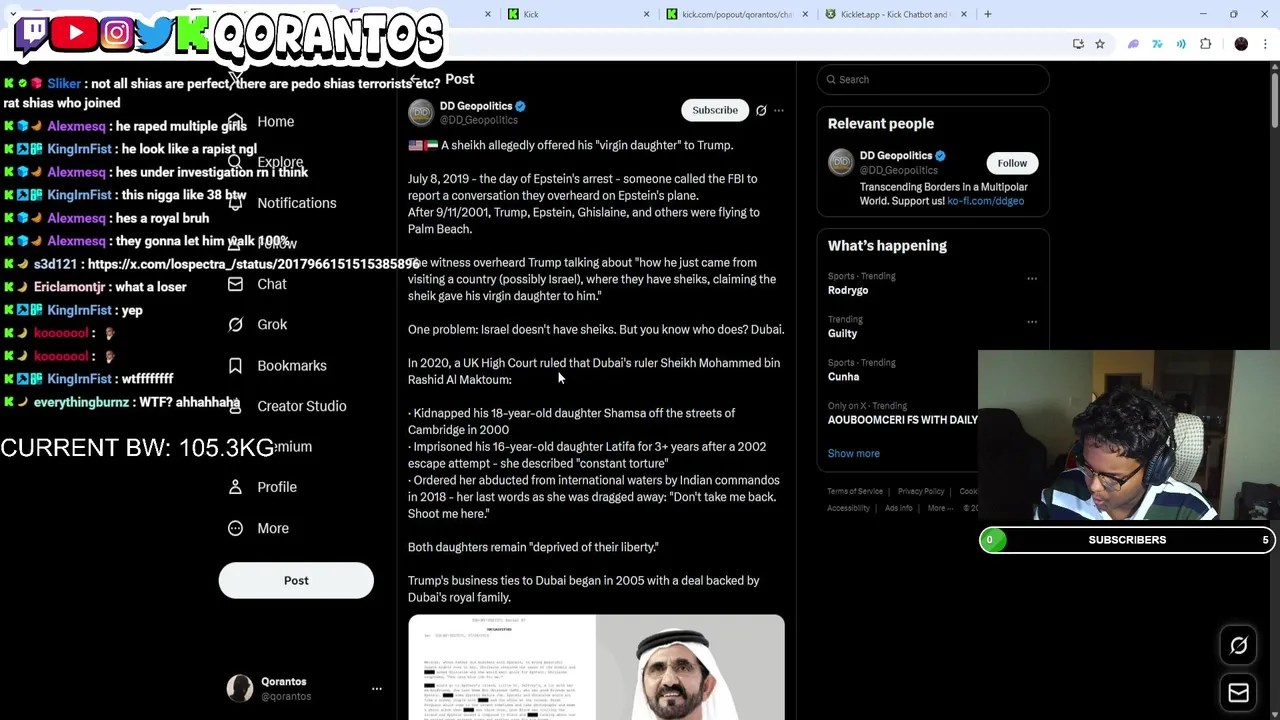Screen dimensions: 1280x720
Task: Open DD Geopolitics avatar in Relevant people
Action: click(x=841, y=162)
